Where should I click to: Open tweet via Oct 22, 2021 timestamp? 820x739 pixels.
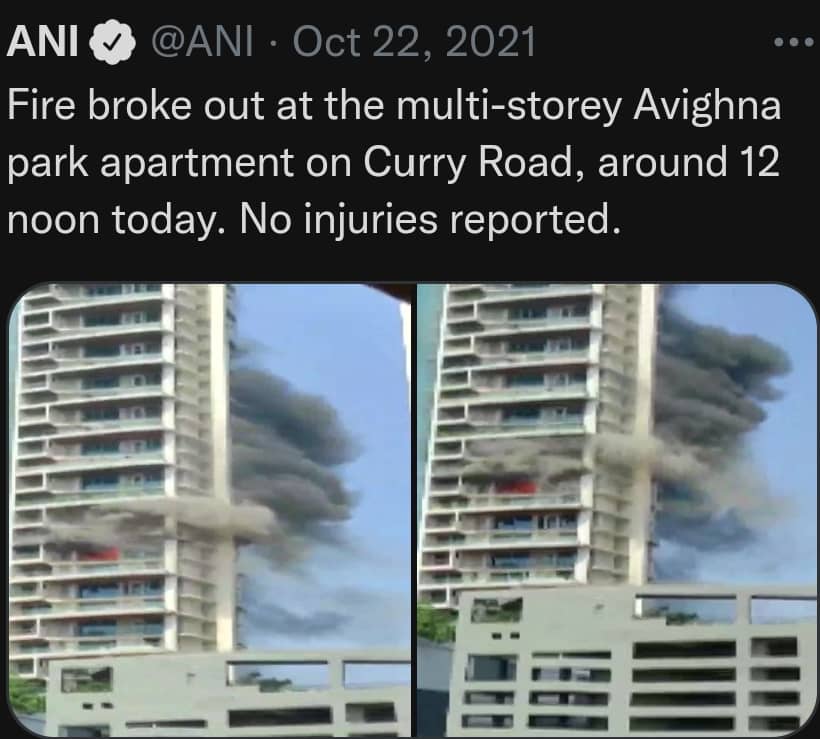415,41
